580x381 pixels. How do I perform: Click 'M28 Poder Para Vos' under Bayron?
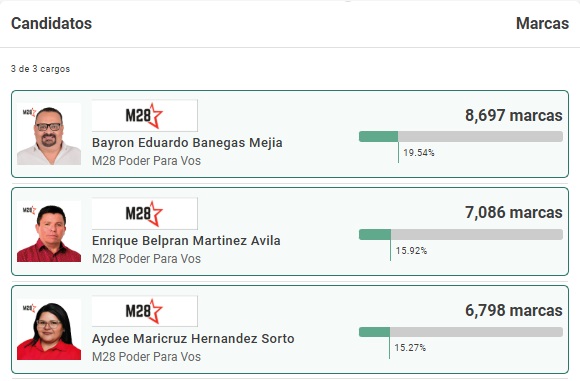click(146, 161)
